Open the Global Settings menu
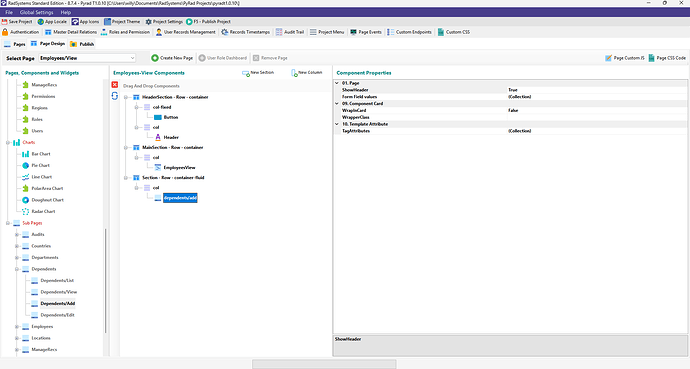690x369 pixels. click(x=37, y=12)
